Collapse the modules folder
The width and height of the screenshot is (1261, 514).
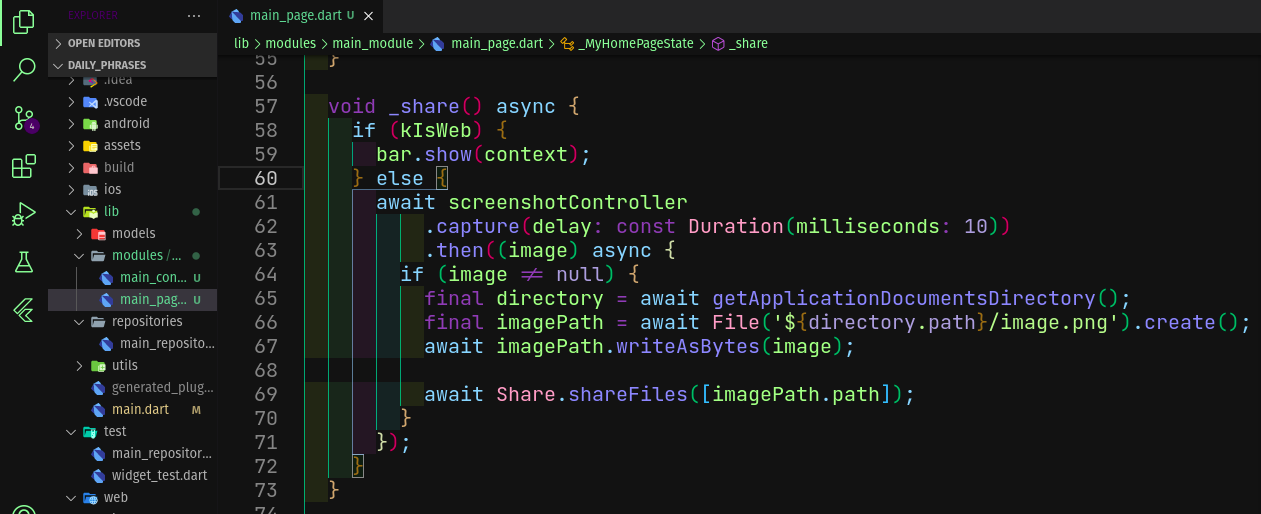(x=132, y=255)
